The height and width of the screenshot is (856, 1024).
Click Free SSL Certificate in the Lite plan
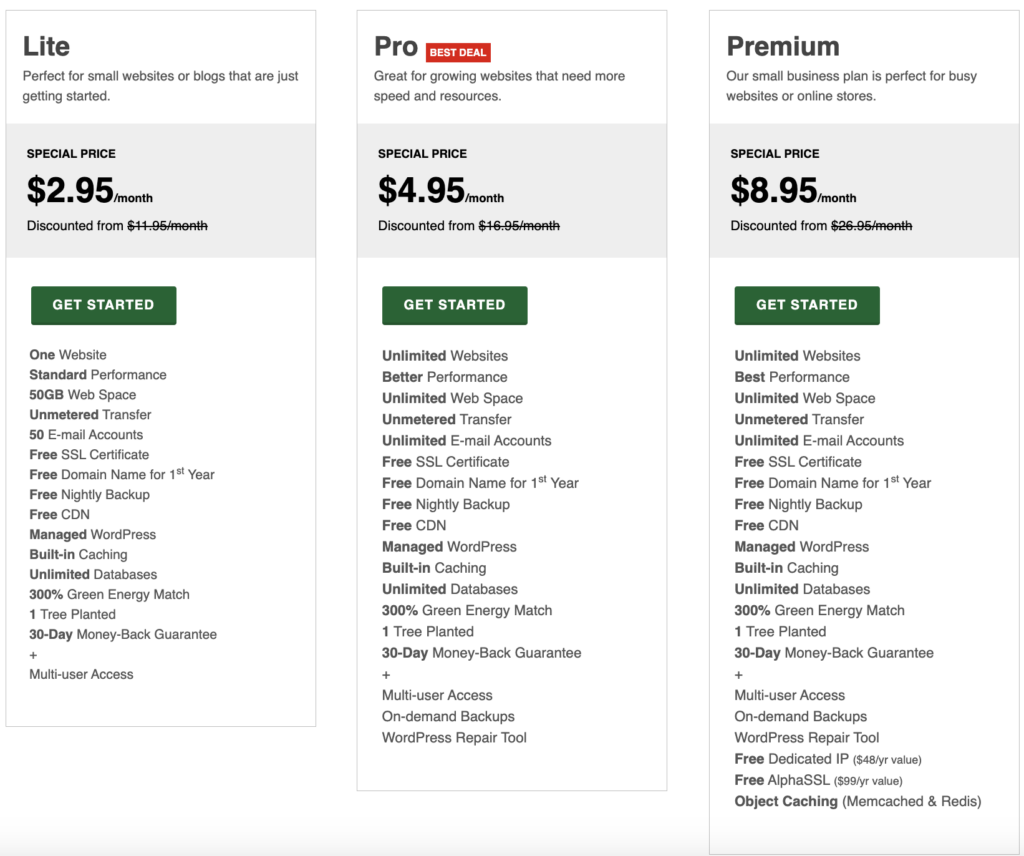click(88, 454)
